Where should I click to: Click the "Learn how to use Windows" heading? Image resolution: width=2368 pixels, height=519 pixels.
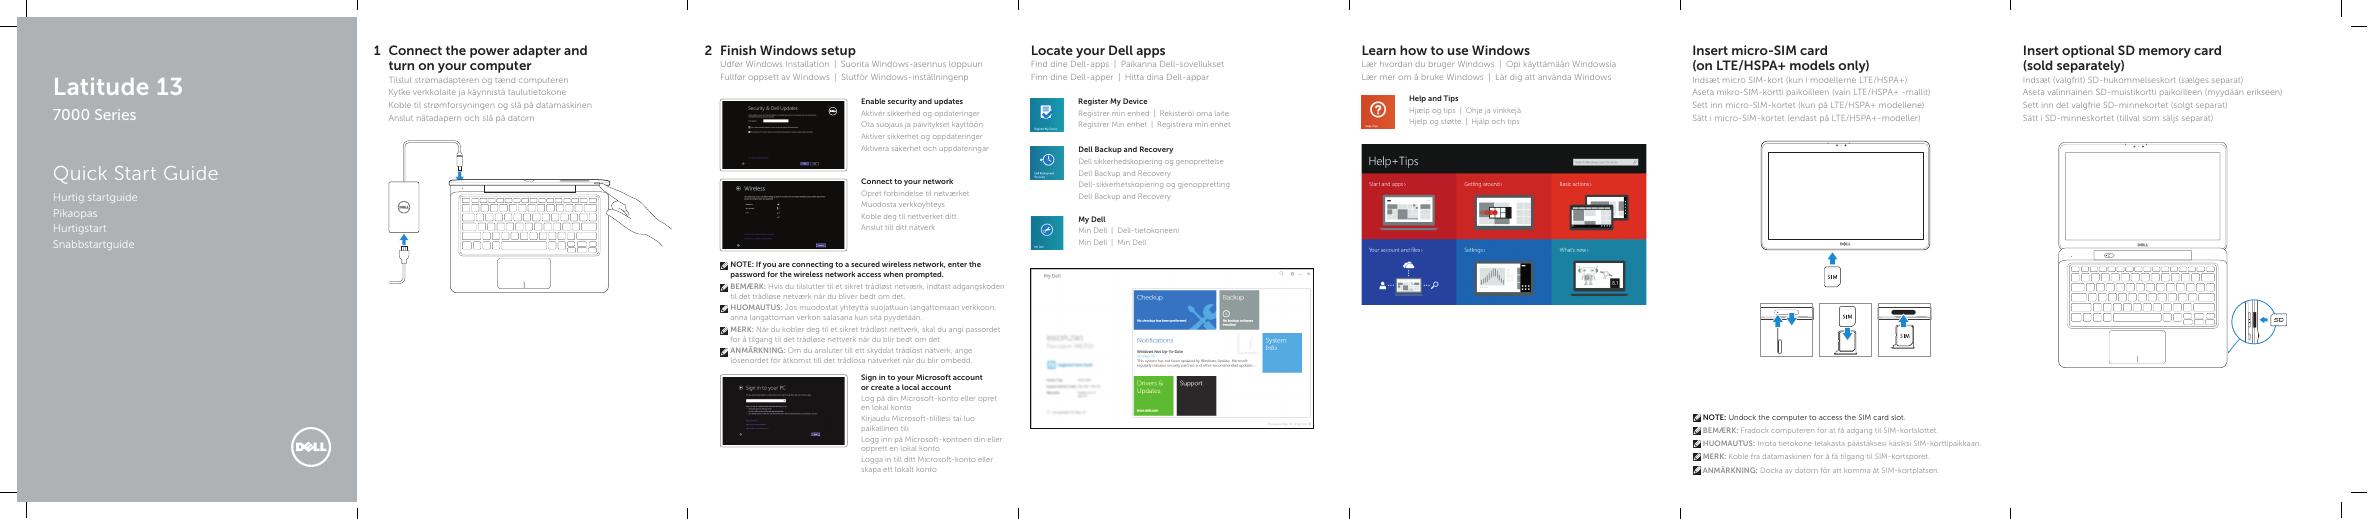[1446, 50]
